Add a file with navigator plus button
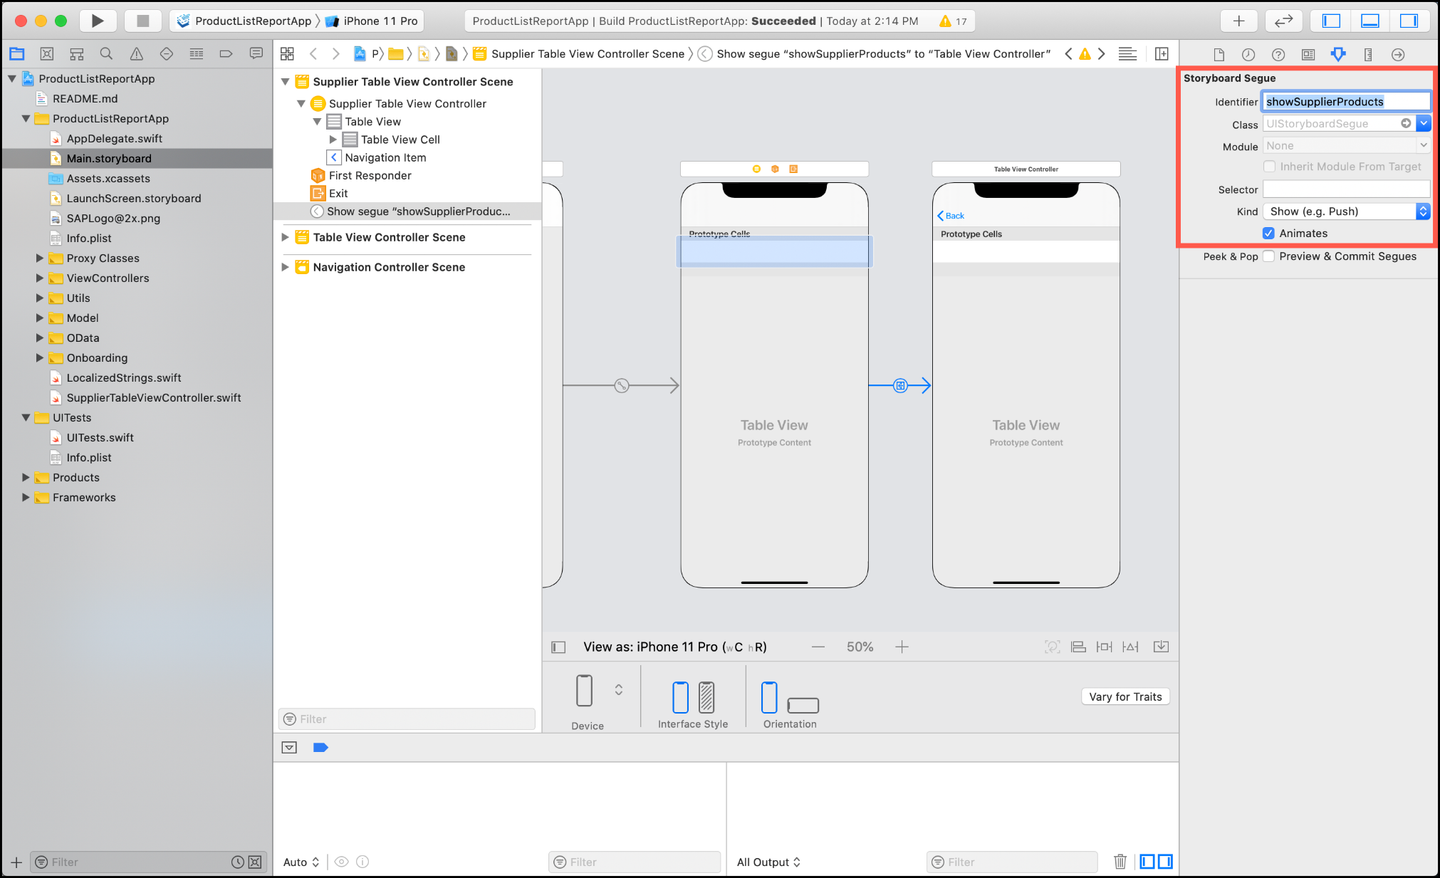The image size is (1440, 878). coord(16,862)
